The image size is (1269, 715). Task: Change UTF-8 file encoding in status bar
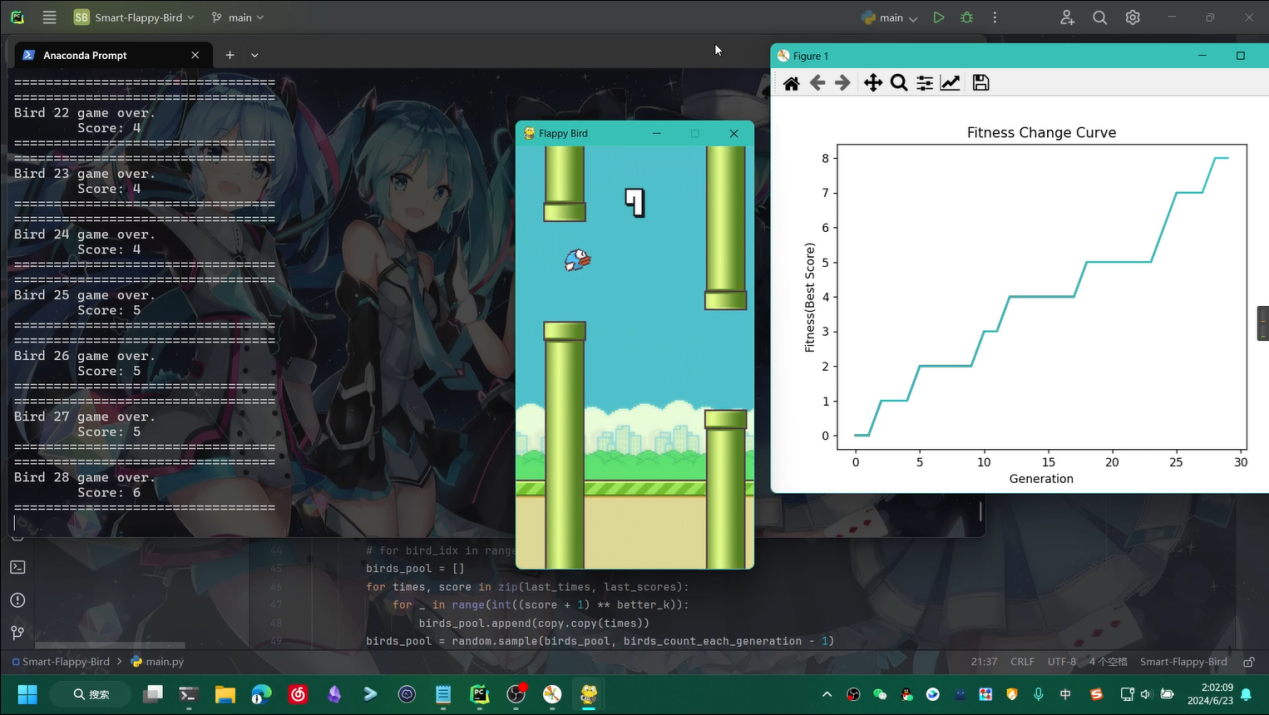coord(1061,661)
